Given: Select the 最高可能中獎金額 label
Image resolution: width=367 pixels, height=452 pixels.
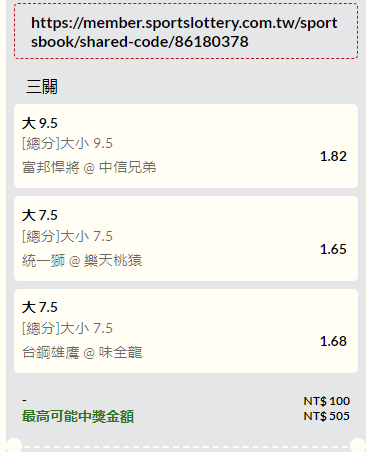Looking at the screenshot, I should [78, 416].
